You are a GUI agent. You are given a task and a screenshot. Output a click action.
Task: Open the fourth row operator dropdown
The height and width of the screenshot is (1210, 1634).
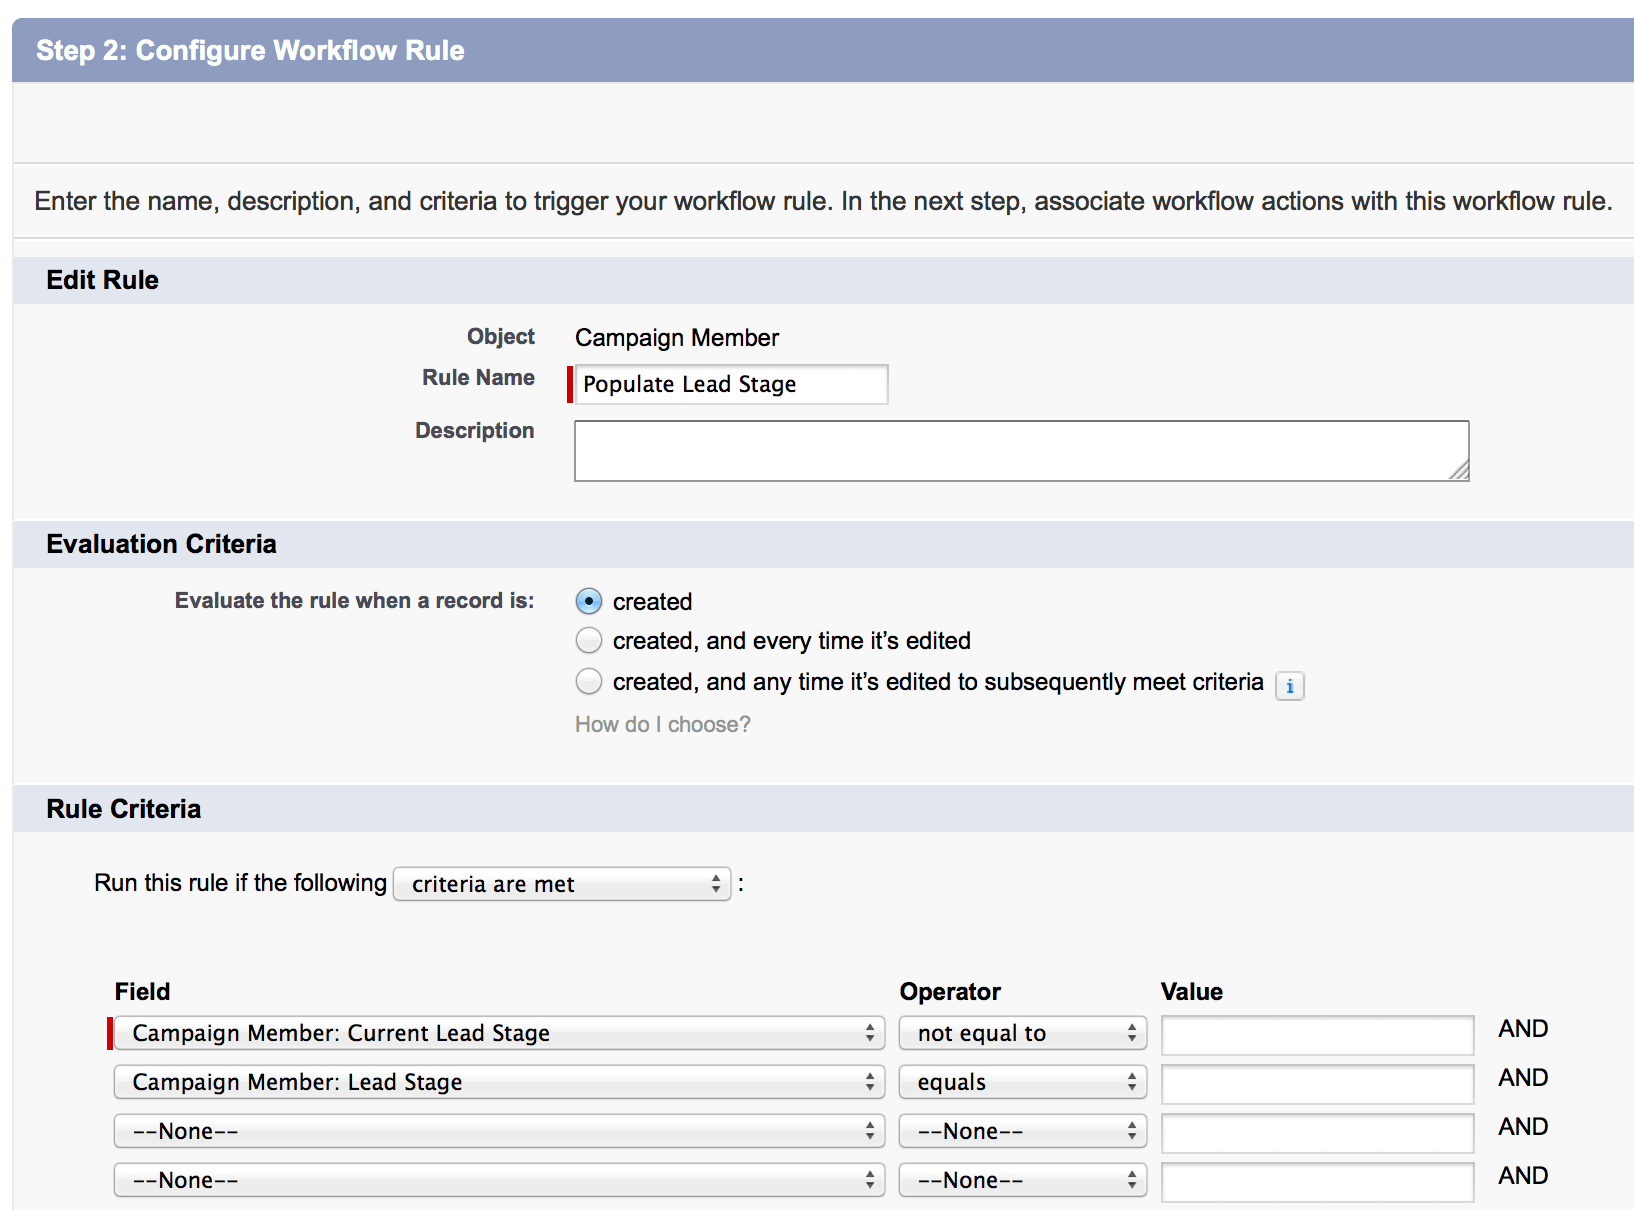click(x=1022, y=1180)
